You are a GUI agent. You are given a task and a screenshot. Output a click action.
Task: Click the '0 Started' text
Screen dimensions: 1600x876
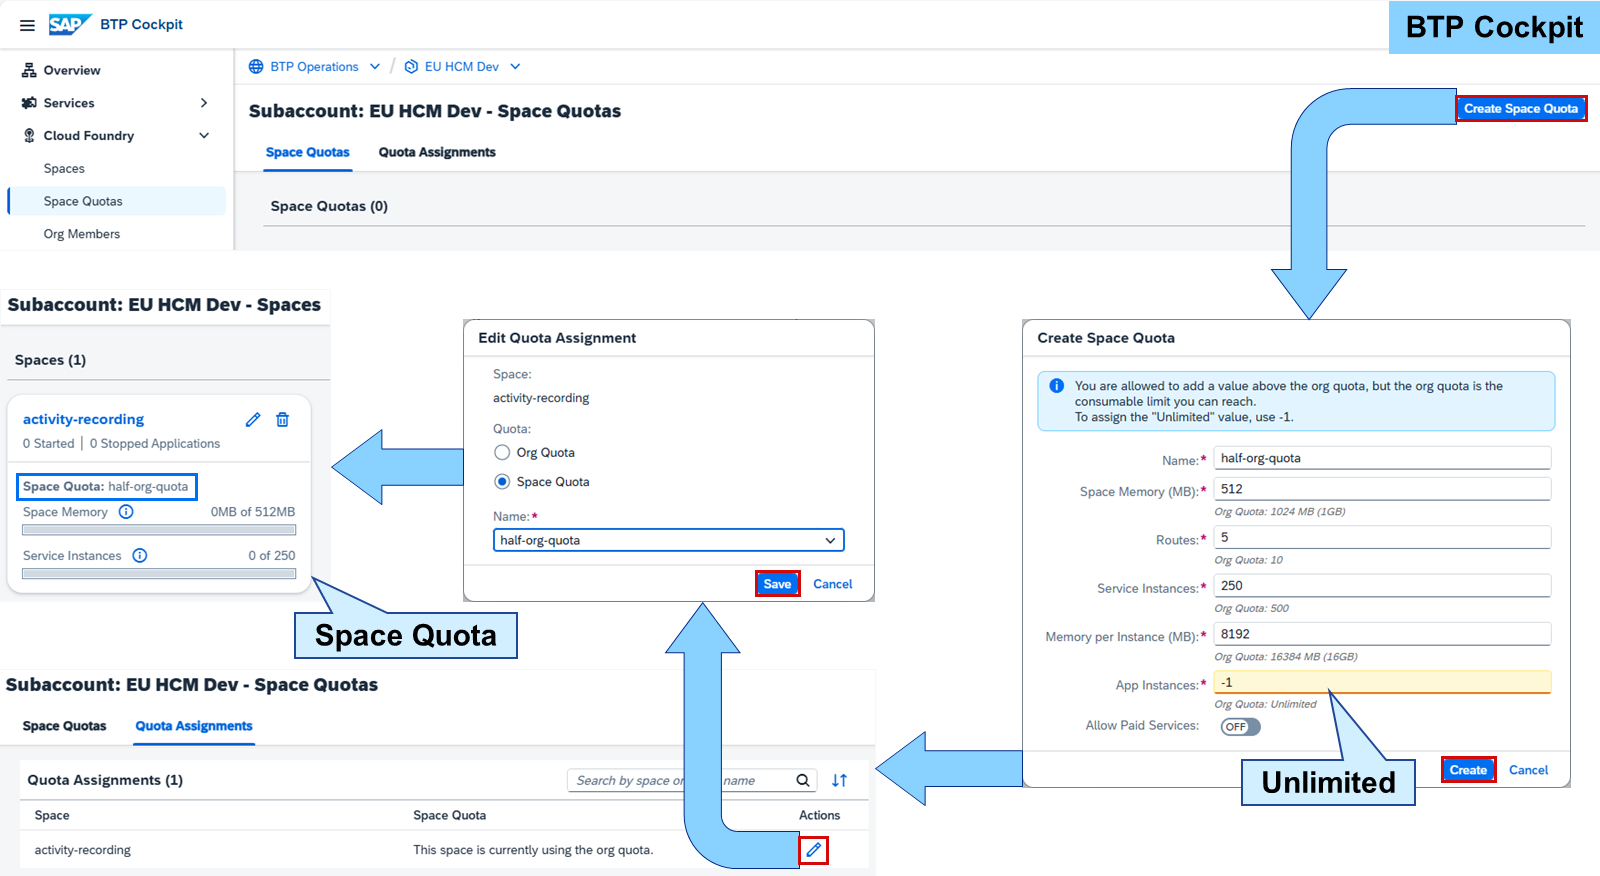[49, 444]
